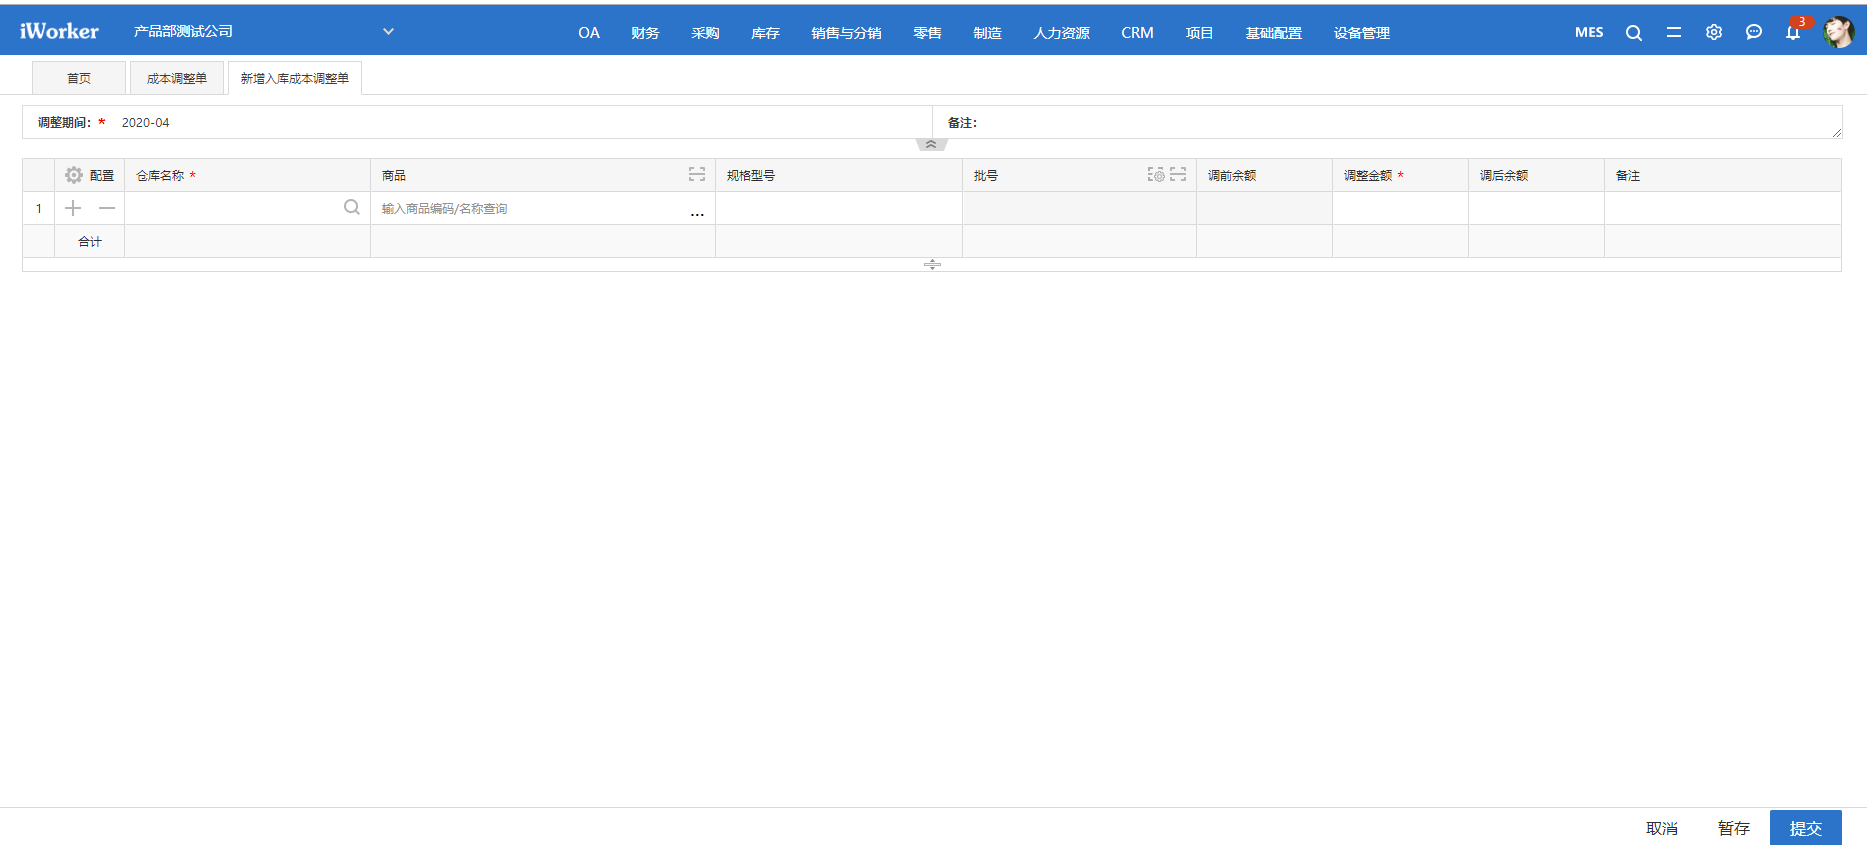This screenshot has width=1867, height=845.
Task: Open the search magnifier in top bar
Action: (1634, 32)
